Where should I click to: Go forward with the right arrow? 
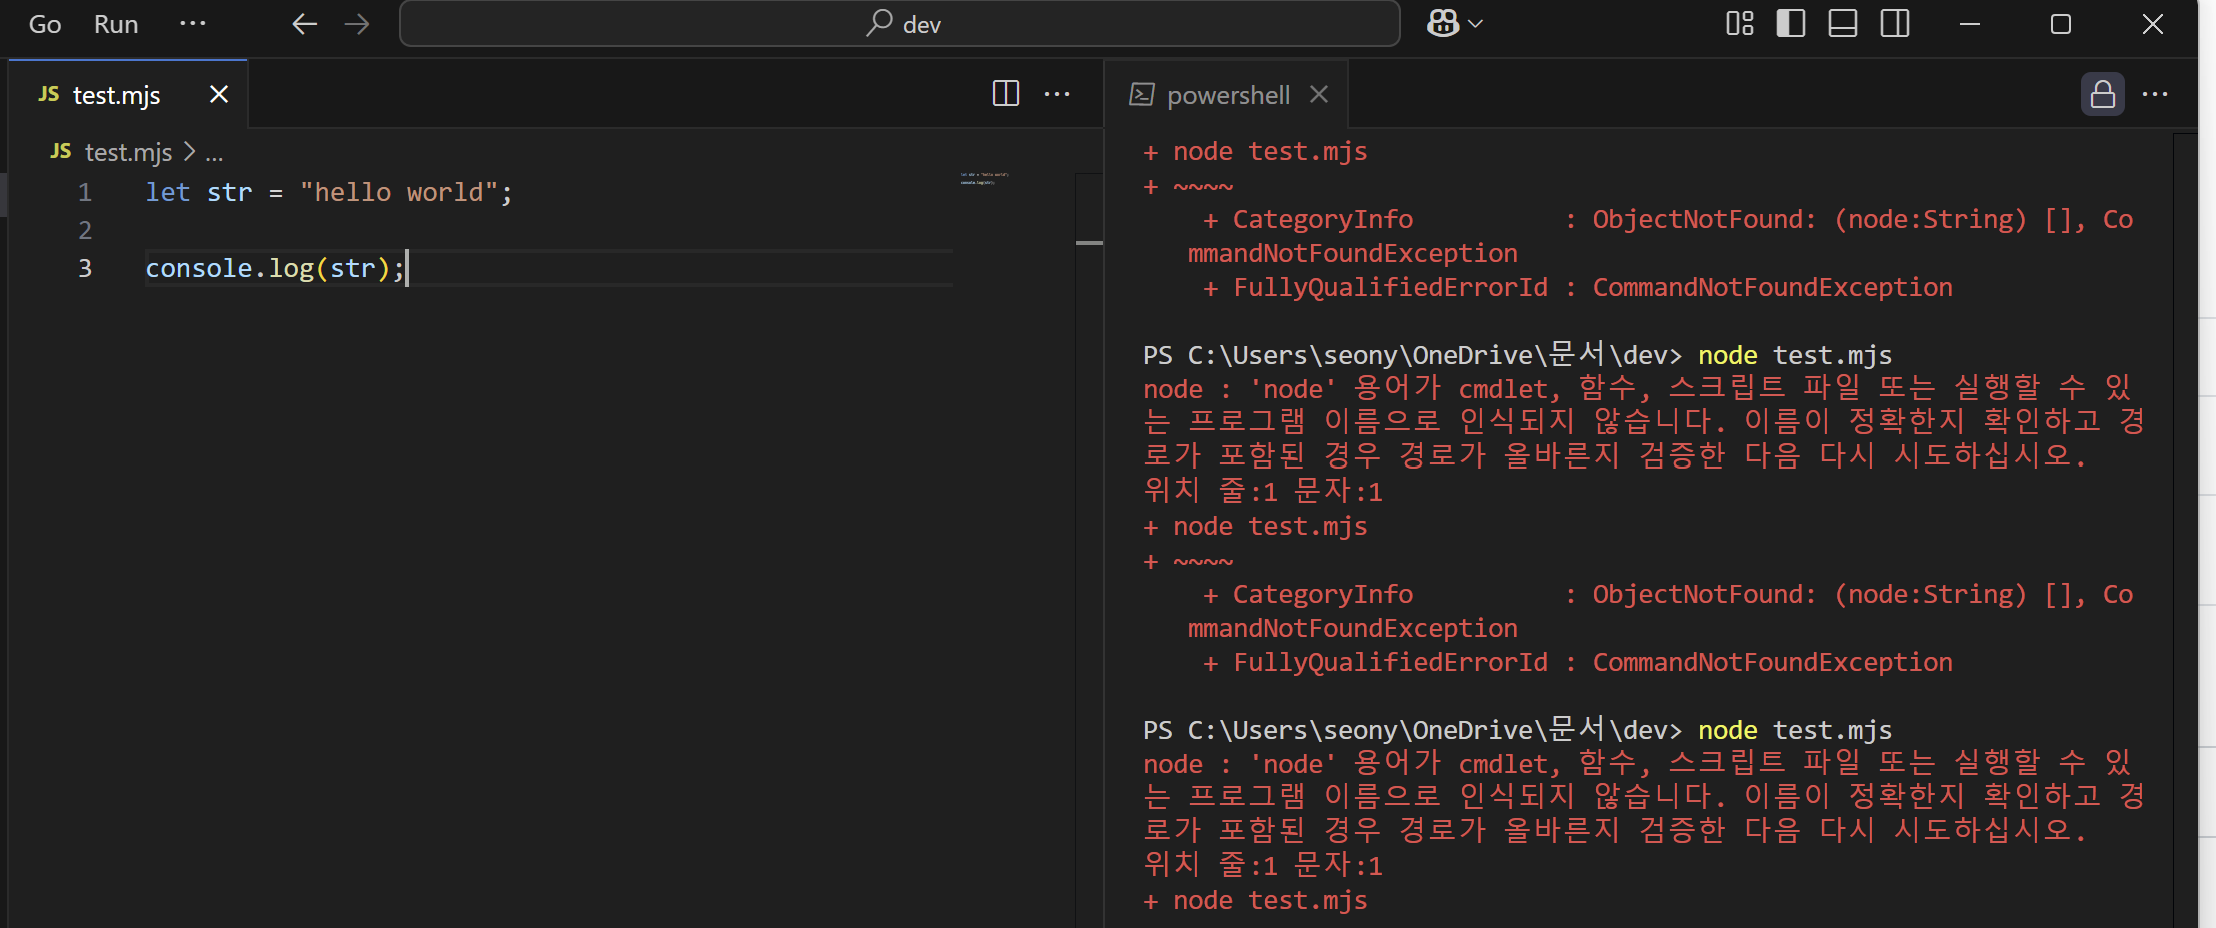point(357,24)
